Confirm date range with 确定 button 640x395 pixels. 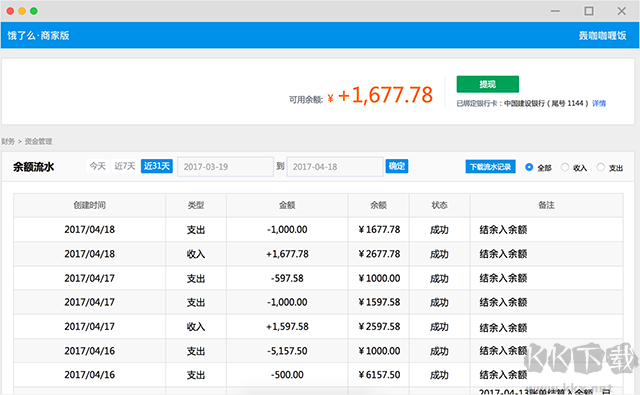397,166
